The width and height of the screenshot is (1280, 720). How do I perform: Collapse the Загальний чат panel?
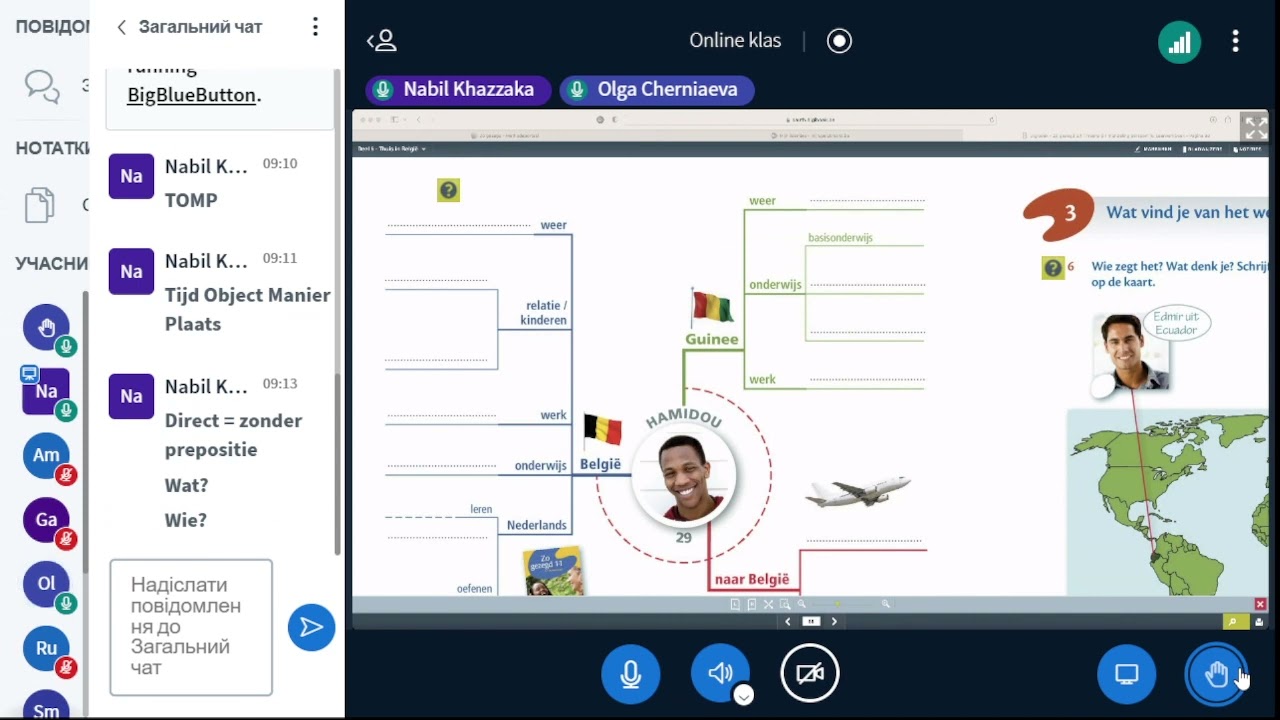(x=189, y=27)
